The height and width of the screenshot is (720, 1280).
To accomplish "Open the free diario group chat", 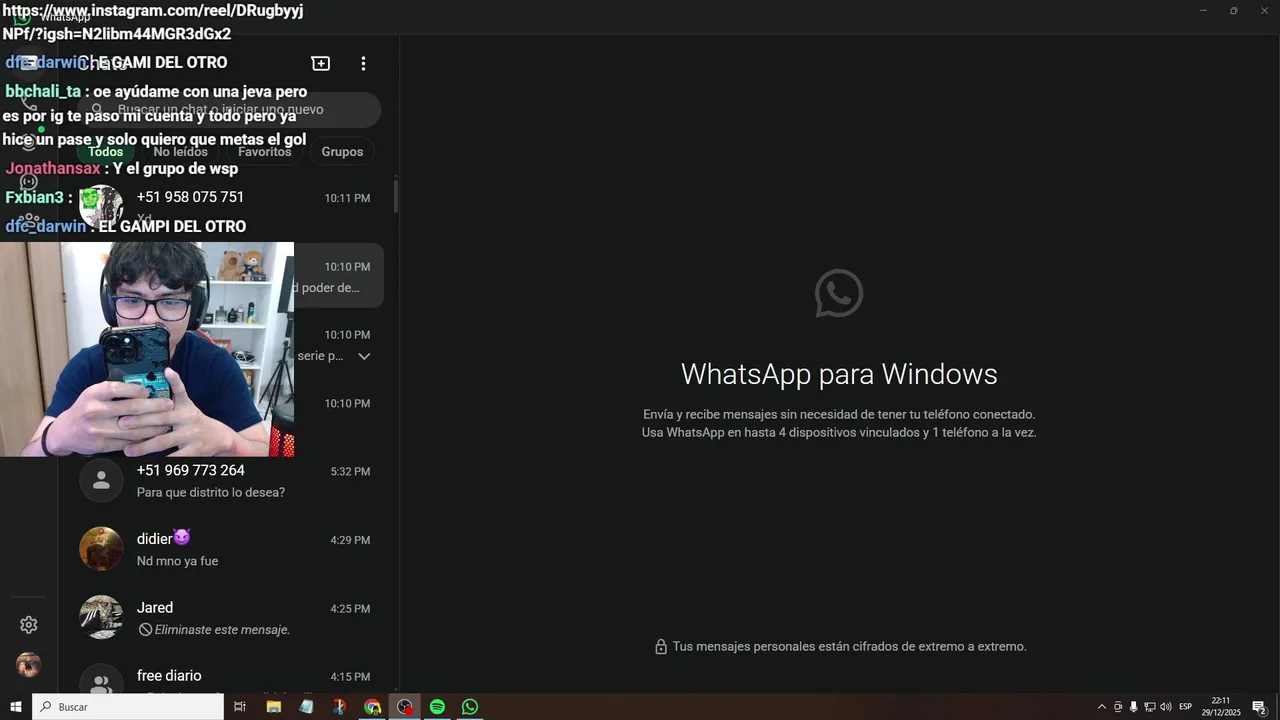I will pos(230,677).
